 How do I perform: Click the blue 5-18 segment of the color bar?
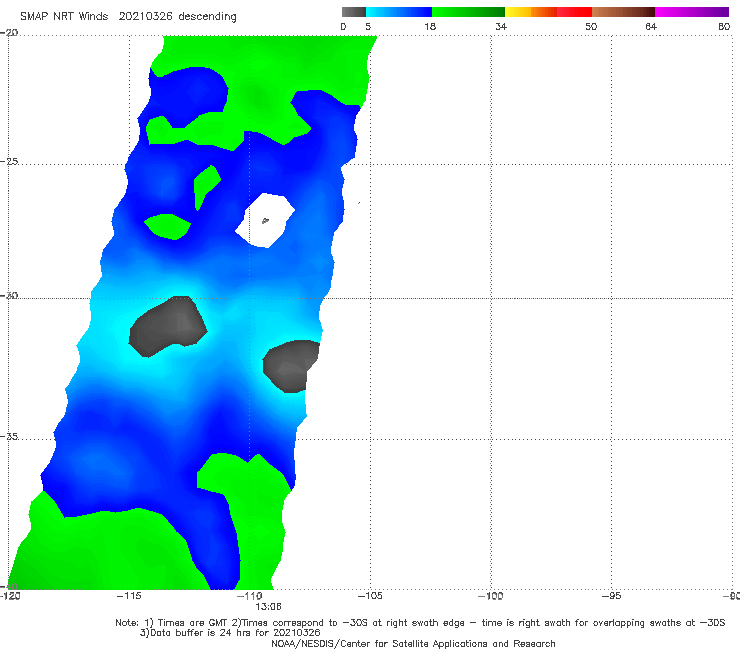[x=399, y=12]
